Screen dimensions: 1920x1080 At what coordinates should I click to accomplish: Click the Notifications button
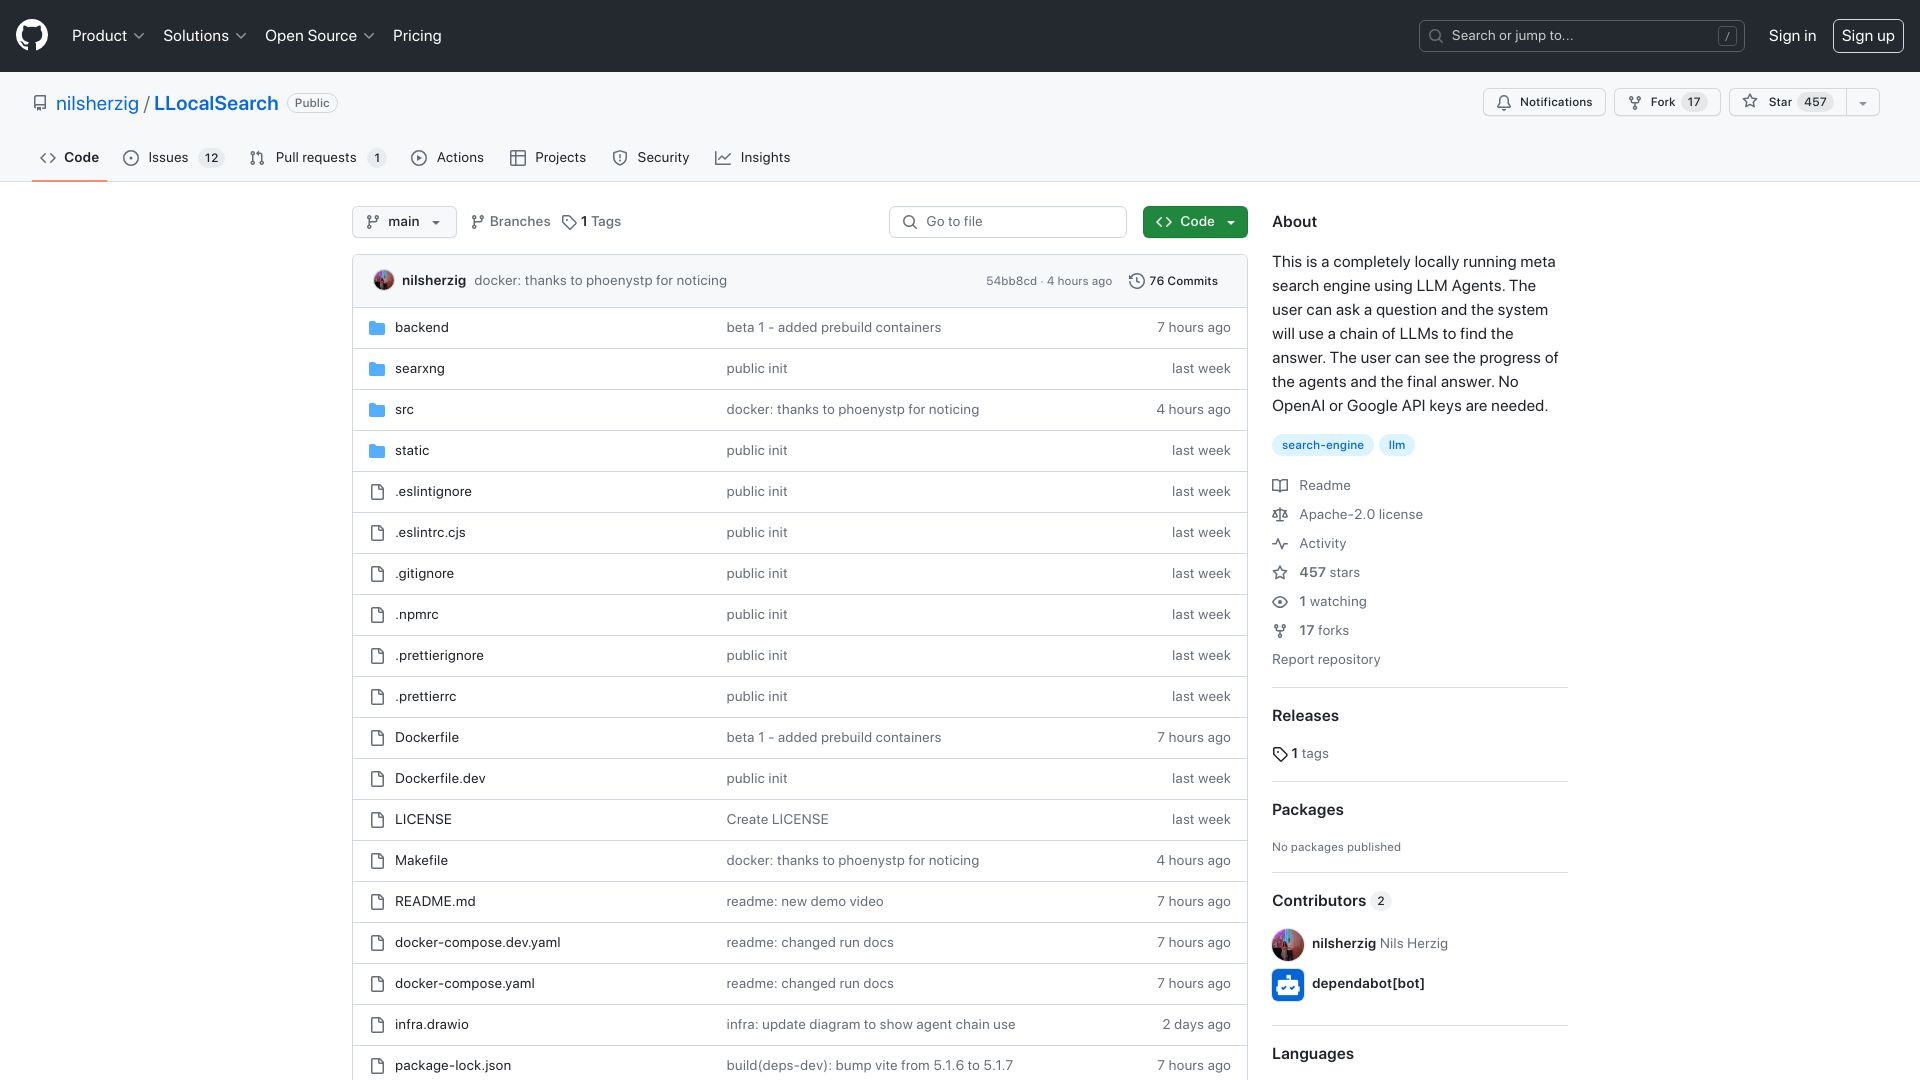[1544, 103]
